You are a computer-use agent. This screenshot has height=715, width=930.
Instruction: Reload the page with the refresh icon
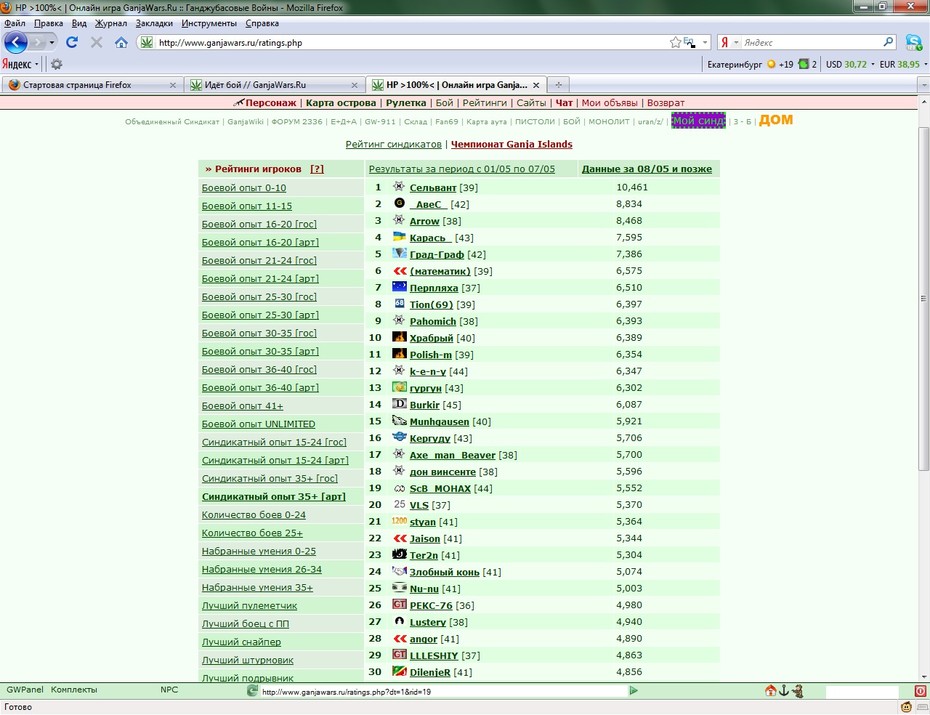(x=72, y=42)
